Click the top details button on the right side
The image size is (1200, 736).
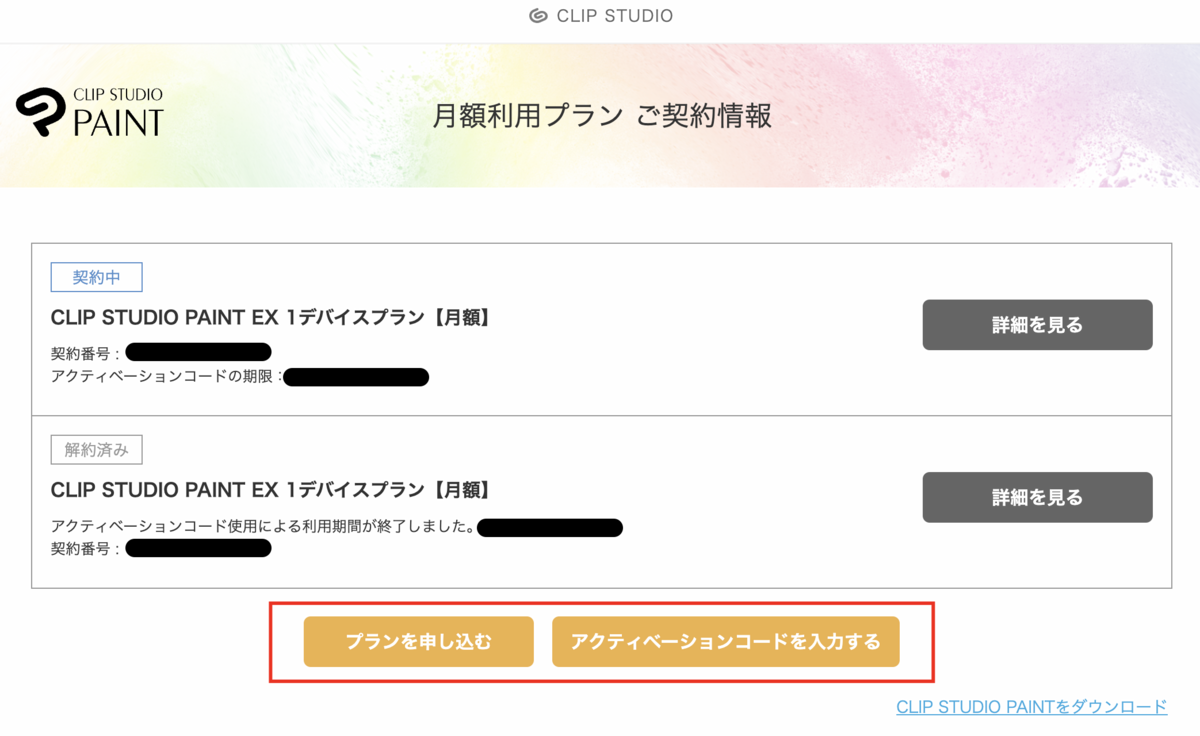[1037, 324]
